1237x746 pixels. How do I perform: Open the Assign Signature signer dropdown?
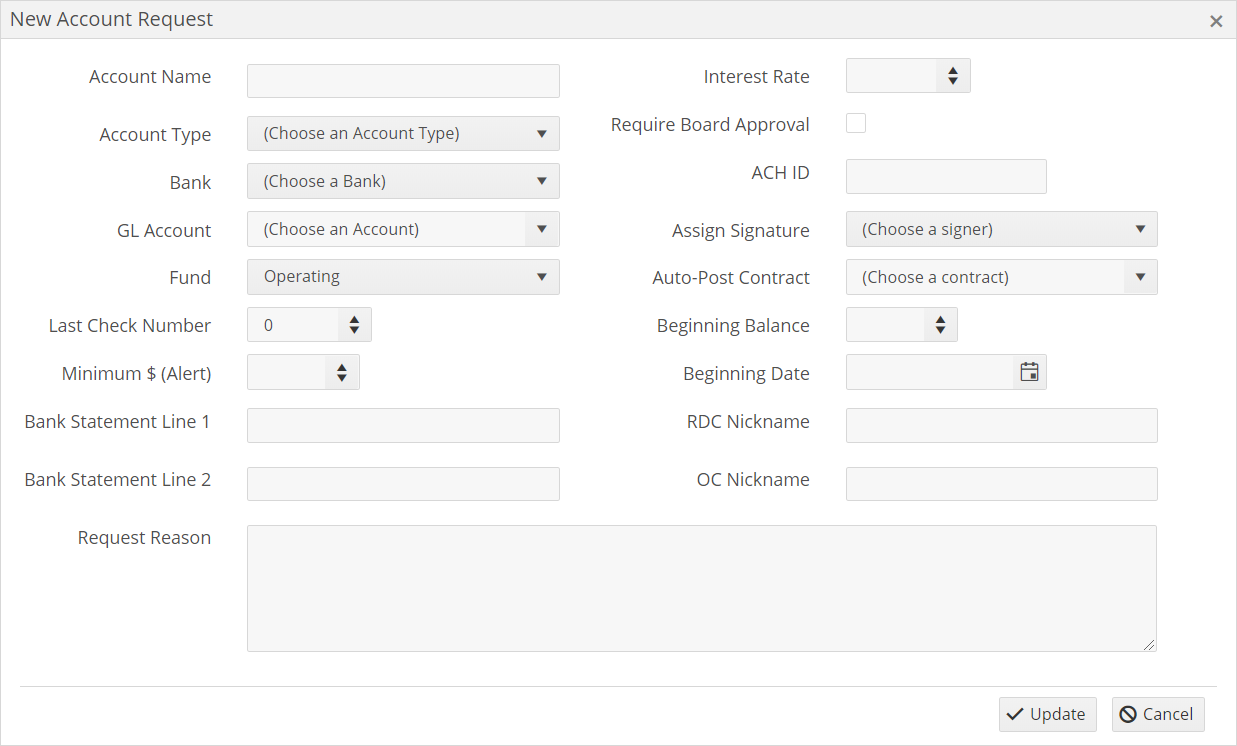[1001, 230]
